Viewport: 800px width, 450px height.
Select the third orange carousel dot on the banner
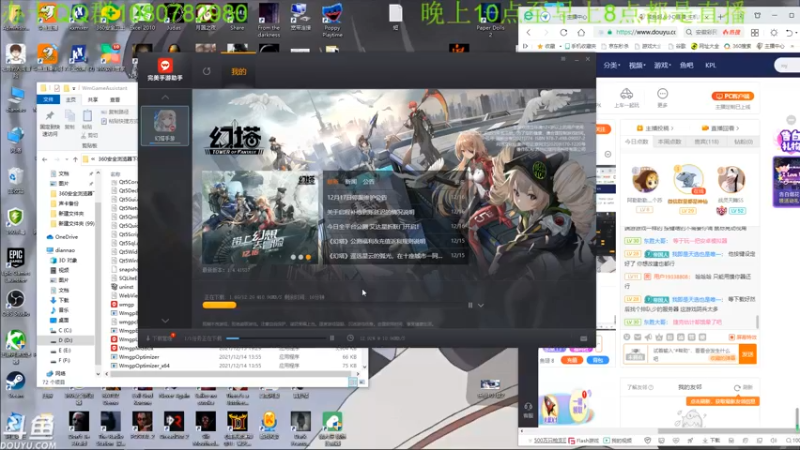coord(308,257)
